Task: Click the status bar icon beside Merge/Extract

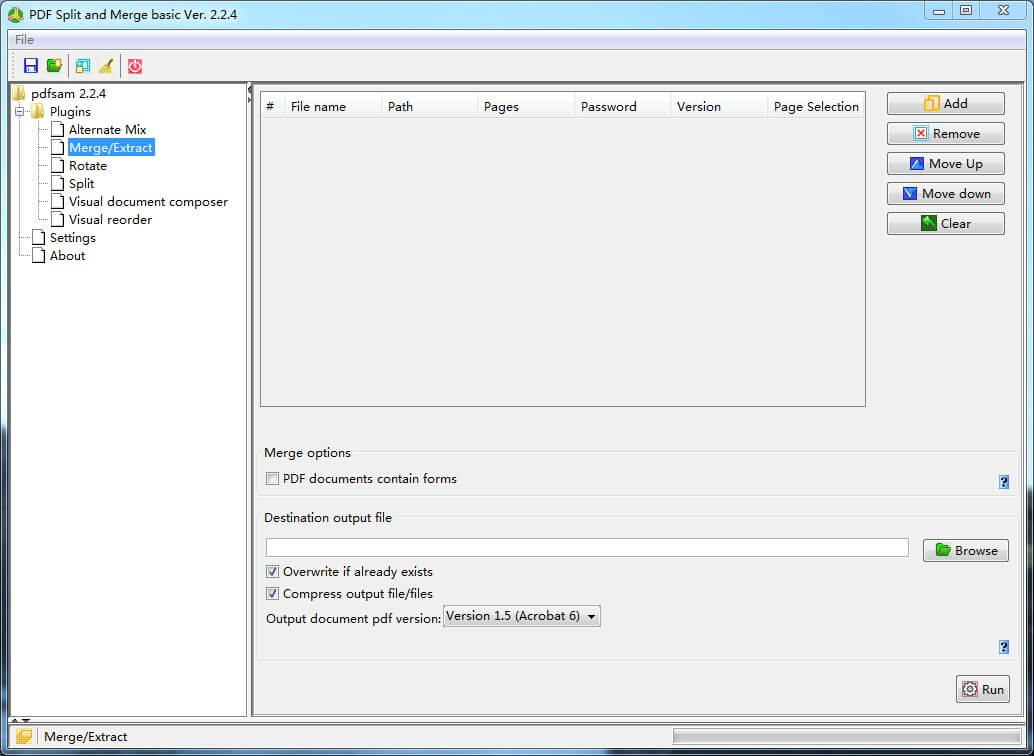Action: (24, 736)
